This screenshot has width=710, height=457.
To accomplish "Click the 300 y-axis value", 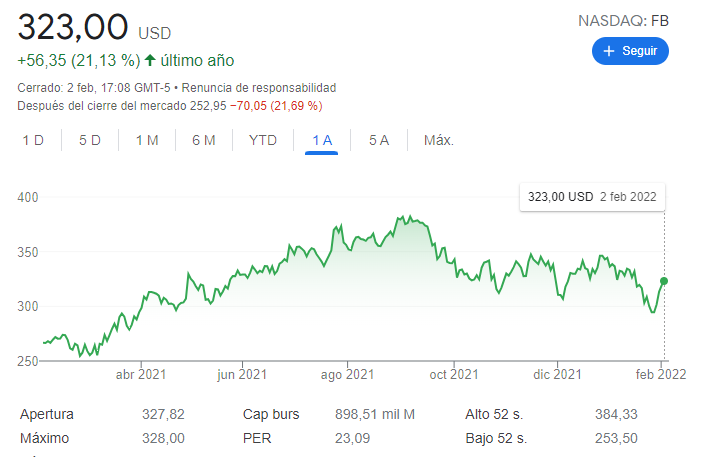I will click(x=28, y=307).
